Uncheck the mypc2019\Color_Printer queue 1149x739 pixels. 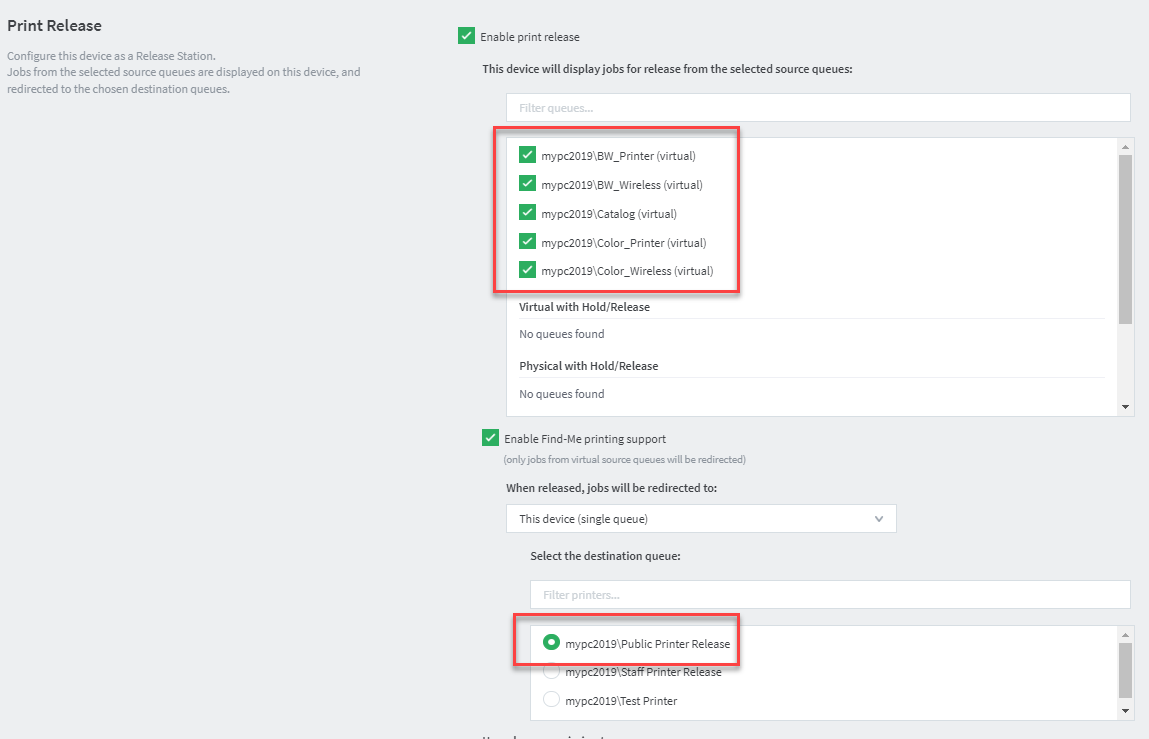click(x=527, y=241)
